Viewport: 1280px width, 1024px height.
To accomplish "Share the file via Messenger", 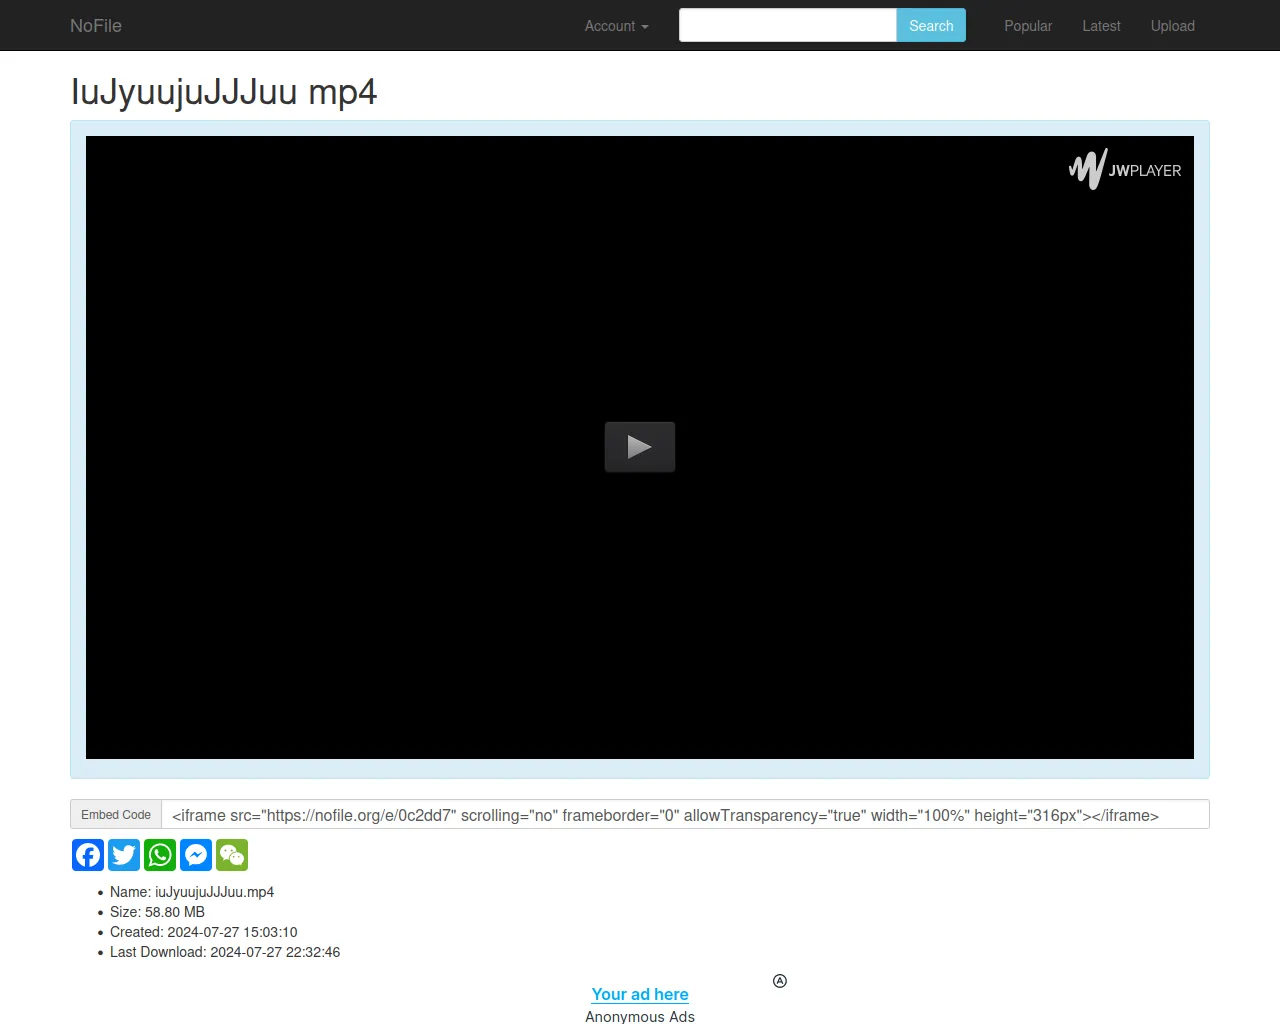I will click(196, 855).
